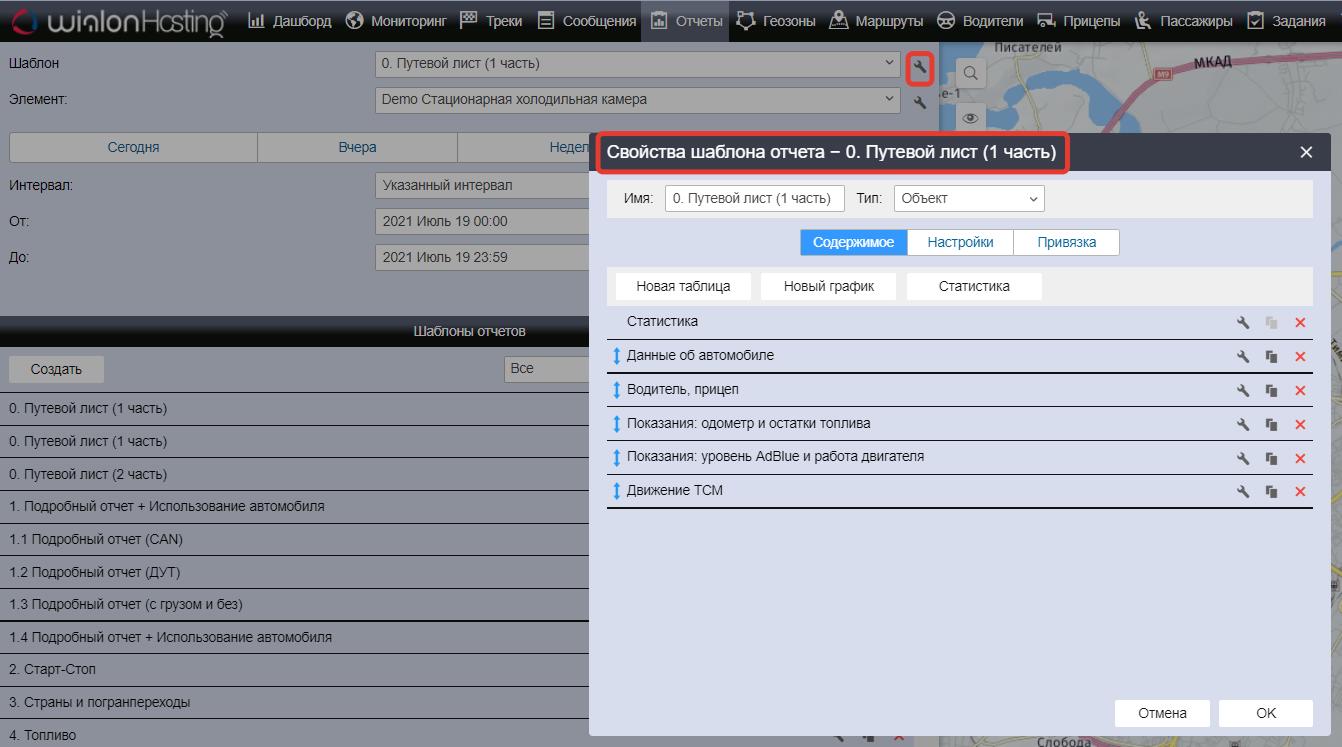The height and width of the screenshot is (747, 1342).
Task: Open the Прицепы menu
Action: [x=1078, y=20]
